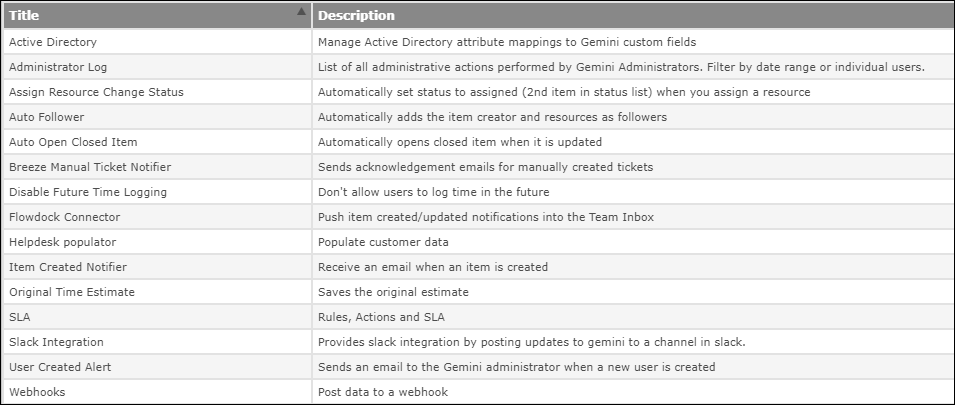Open Disable Future Time Logging app

(88, 192)
